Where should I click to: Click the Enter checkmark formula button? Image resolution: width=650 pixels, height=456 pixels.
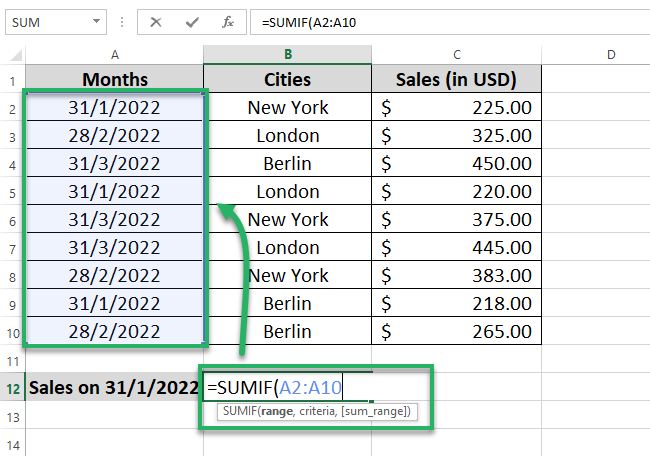pos(192,22)
